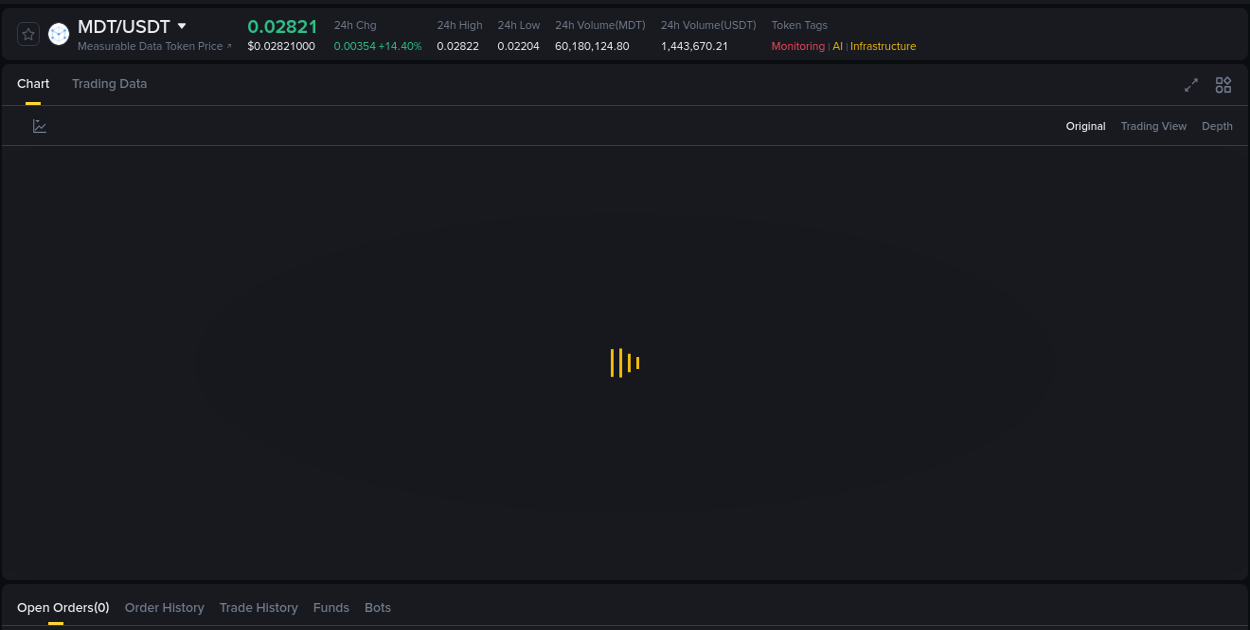Select the Chart tab

(x=33, y=84)
